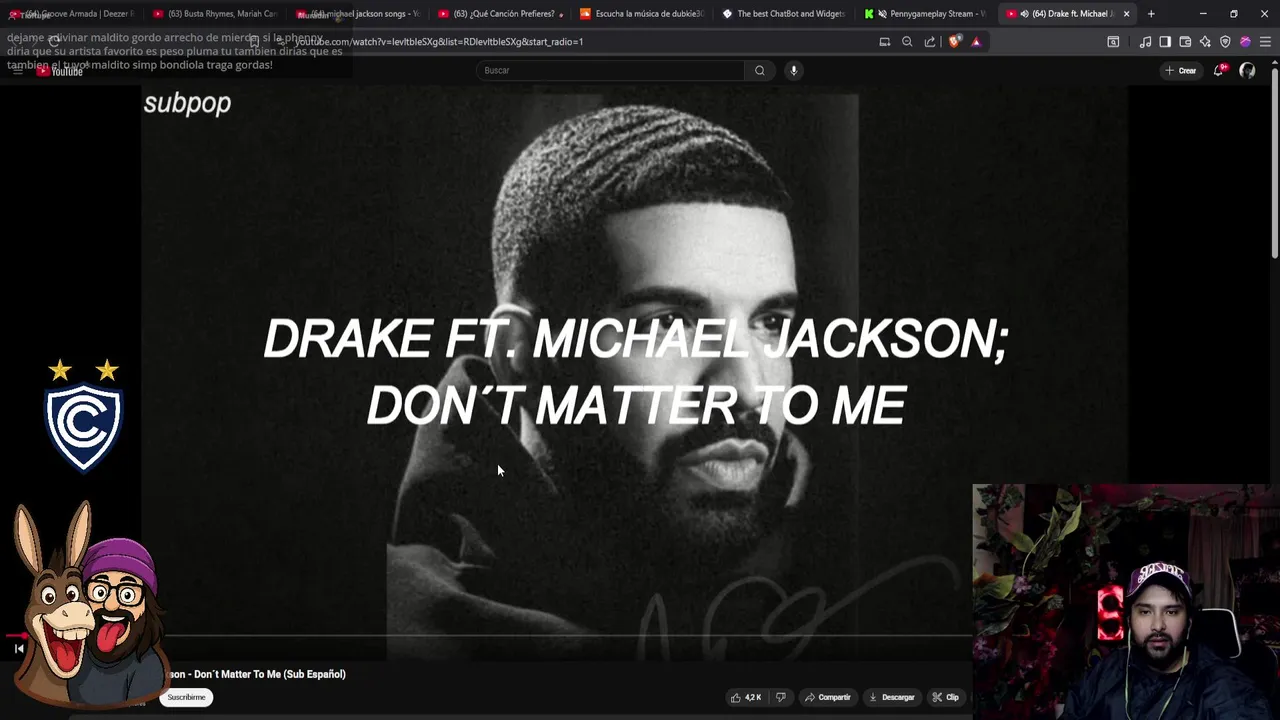Switch to the Busta Rhymes, Mariah Carey tab
The height and width of the screenshot is (720, 1280).
(x=214, y=14)
